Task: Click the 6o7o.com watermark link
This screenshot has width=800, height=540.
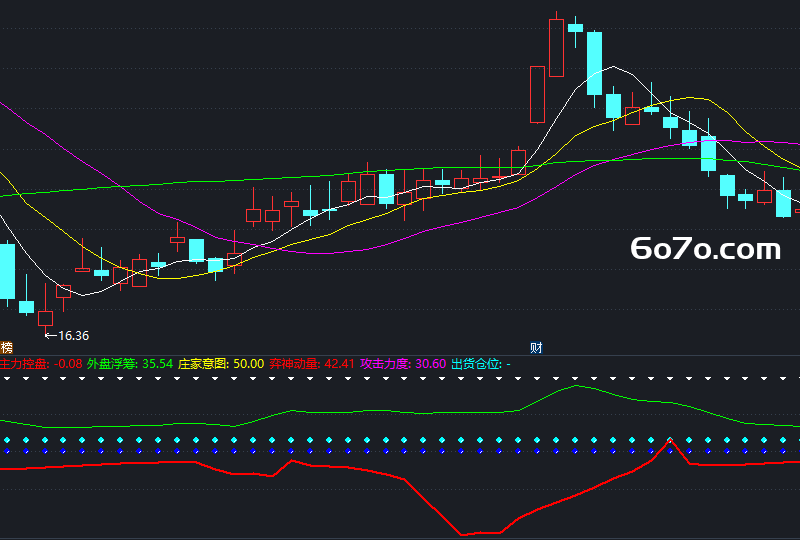Action: [x=705, y=249]
